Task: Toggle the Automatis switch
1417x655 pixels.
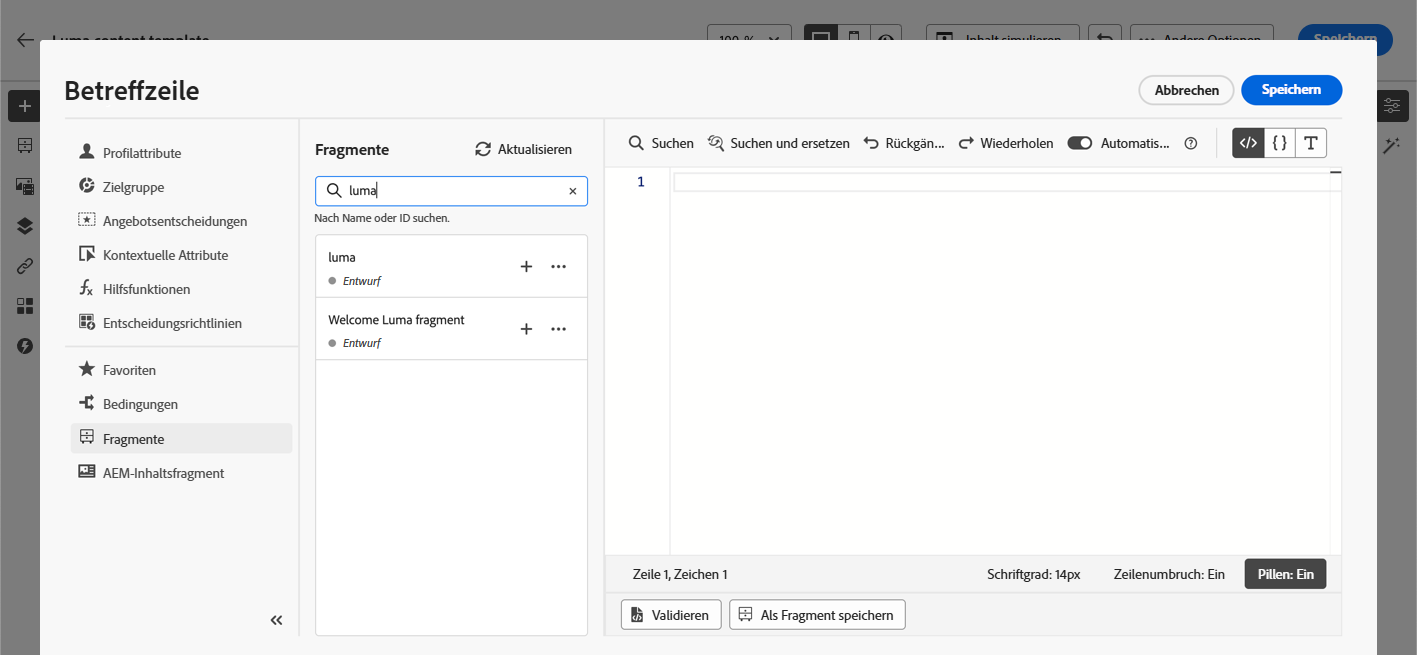Action: 1080,143
